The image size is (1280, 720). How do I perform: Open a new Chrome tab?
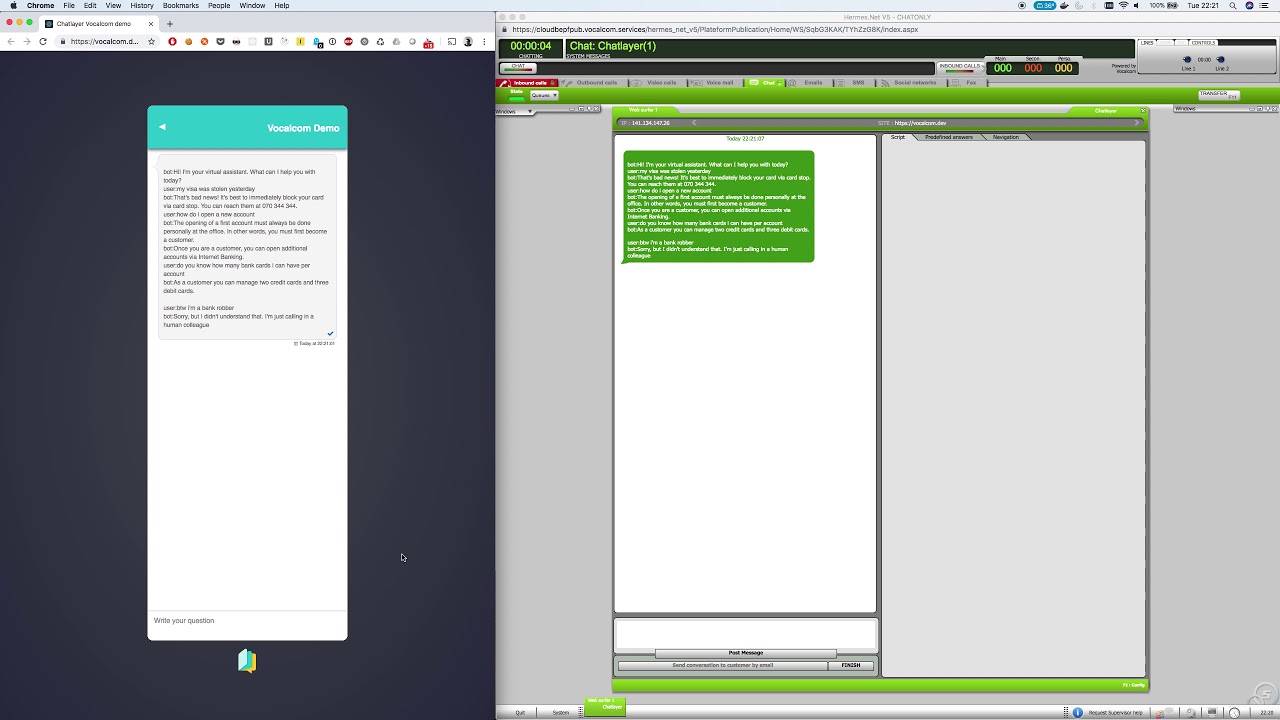pyautogui.click(x=169, y=23)
